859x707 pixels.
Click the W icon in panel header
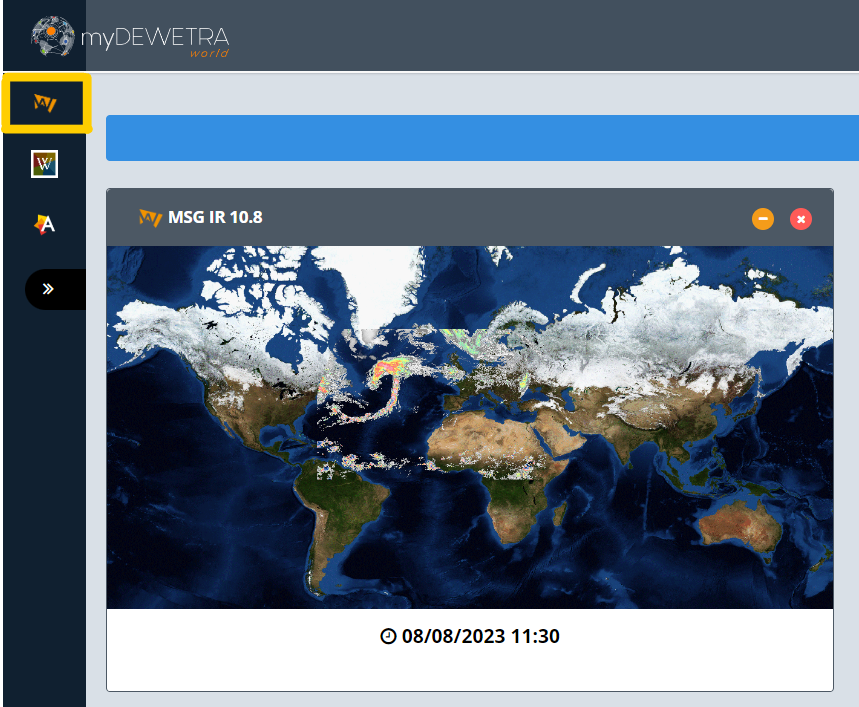click(x=150, y=218)
